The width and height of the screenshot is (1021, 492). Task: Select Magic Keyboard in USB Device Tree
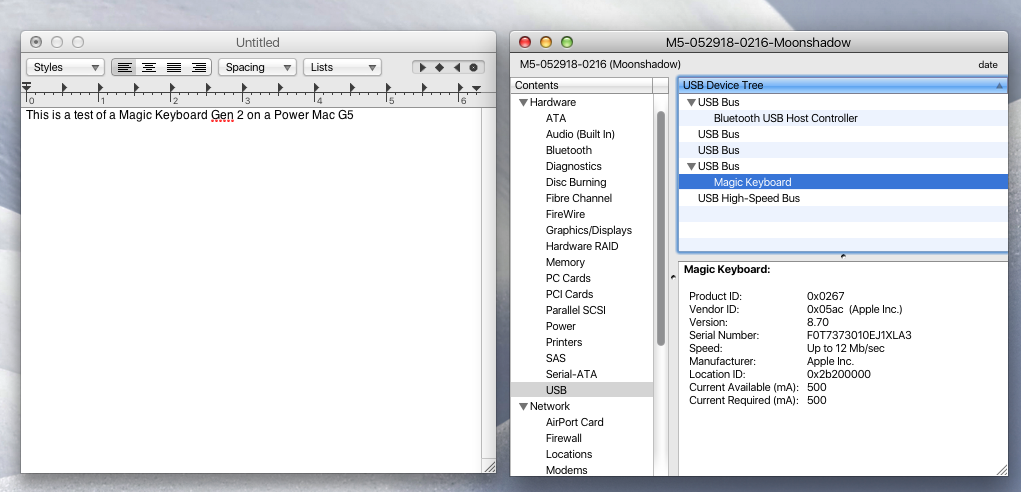coord(843,182)
